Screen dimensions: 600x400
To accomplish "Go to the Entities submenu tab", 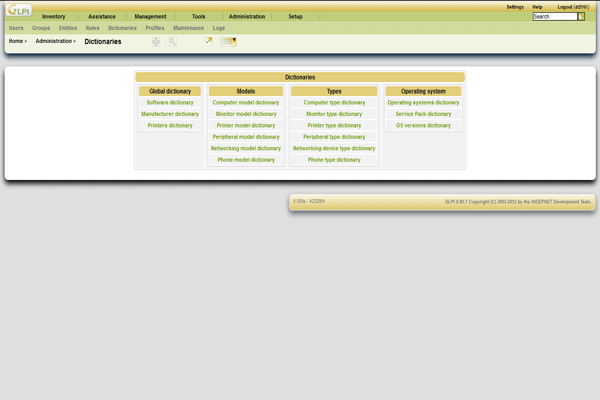I will [x=68, y=28].
